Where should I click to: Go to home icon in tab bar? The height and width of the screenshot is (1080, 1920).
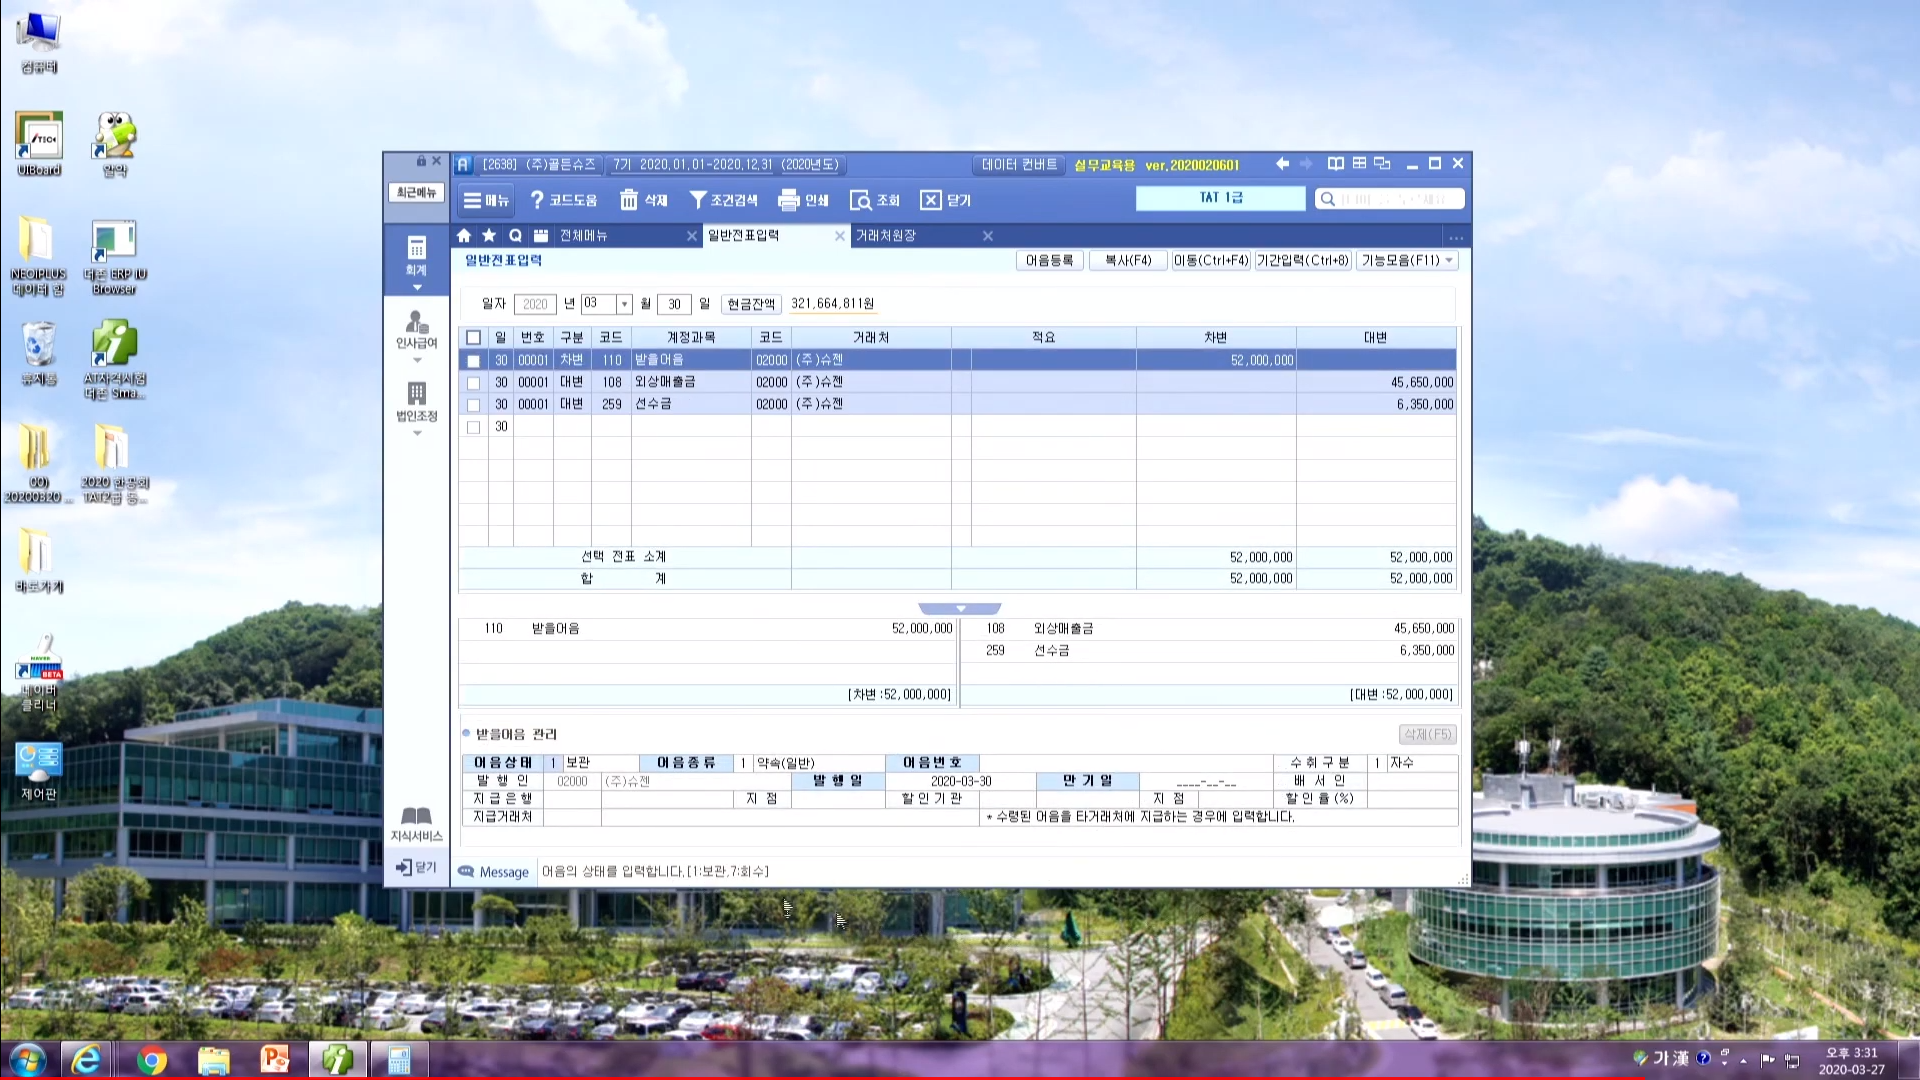click(x=464, y=236)
